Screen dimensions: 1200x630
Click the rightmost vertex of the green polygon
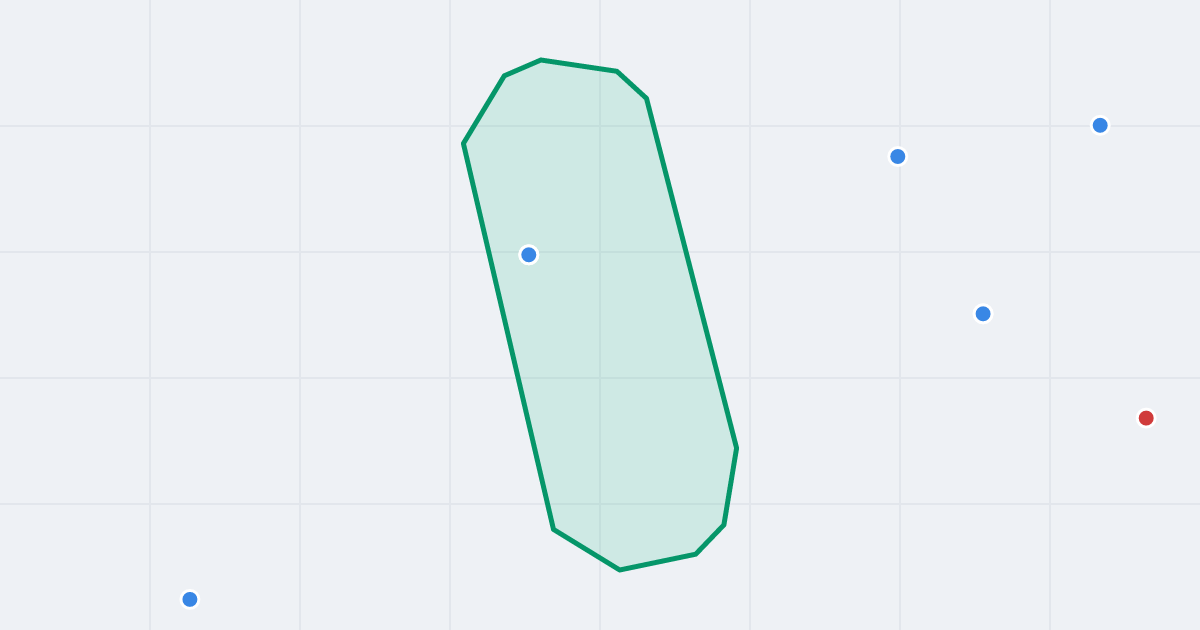[737, 448]
